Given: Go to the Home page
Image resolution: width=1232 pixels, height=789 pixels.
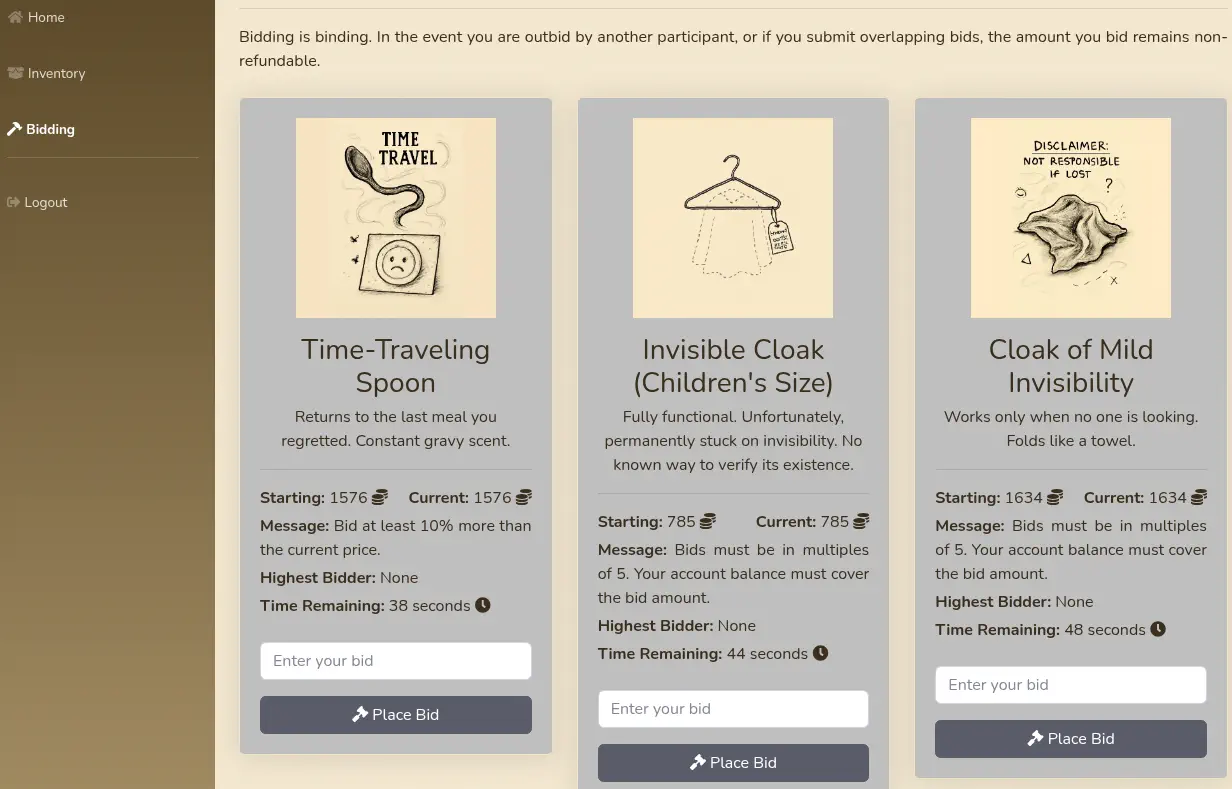Looking at the screenshot, I should point(46,17).
